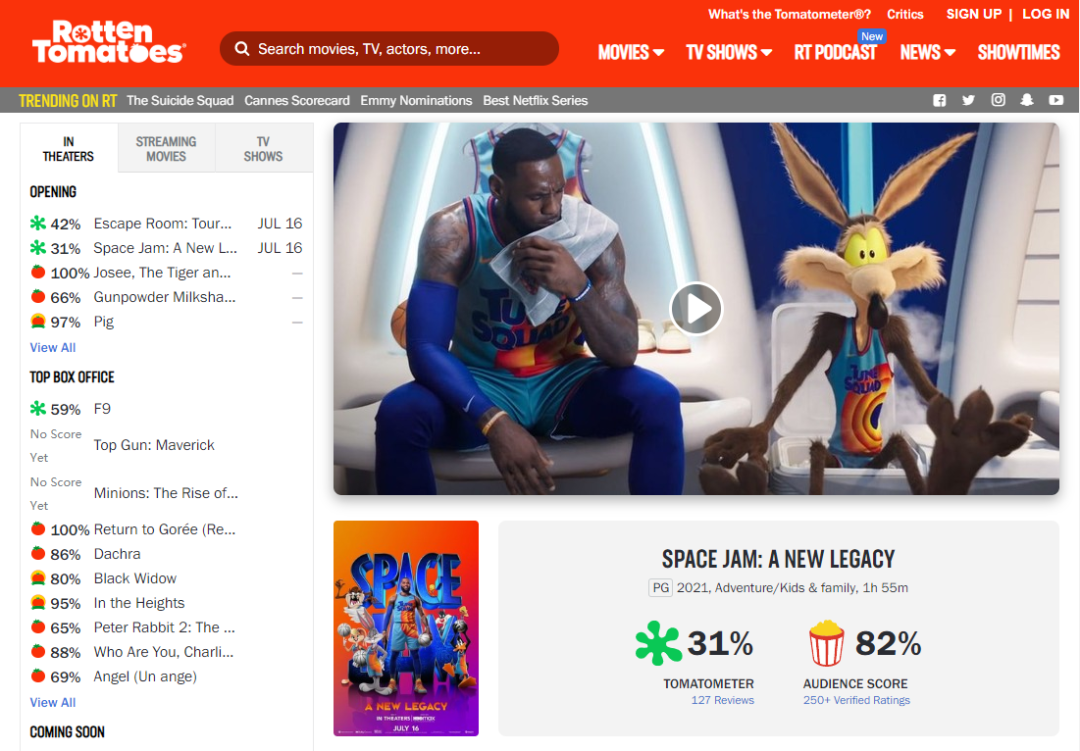Open the Space Jam poster thumbnail
The height and width of the screenshot is (751, 1080).
[x=406, y=628]
